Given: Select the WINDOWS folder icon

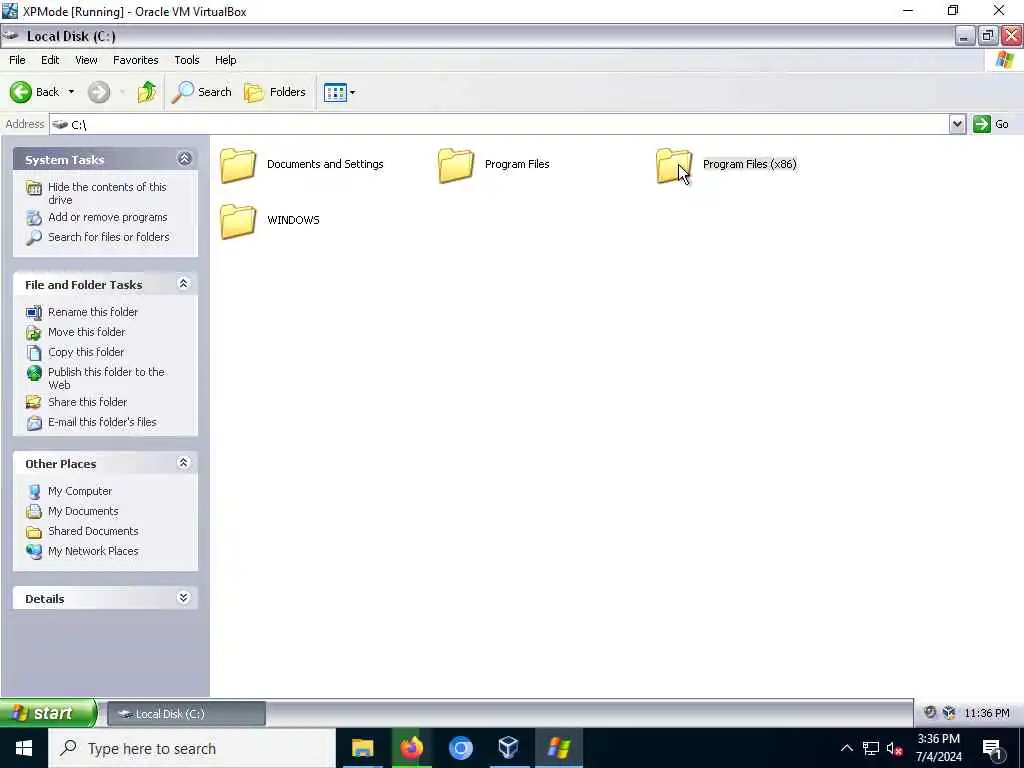Looking at the screenshot, I should coord(238,221).
